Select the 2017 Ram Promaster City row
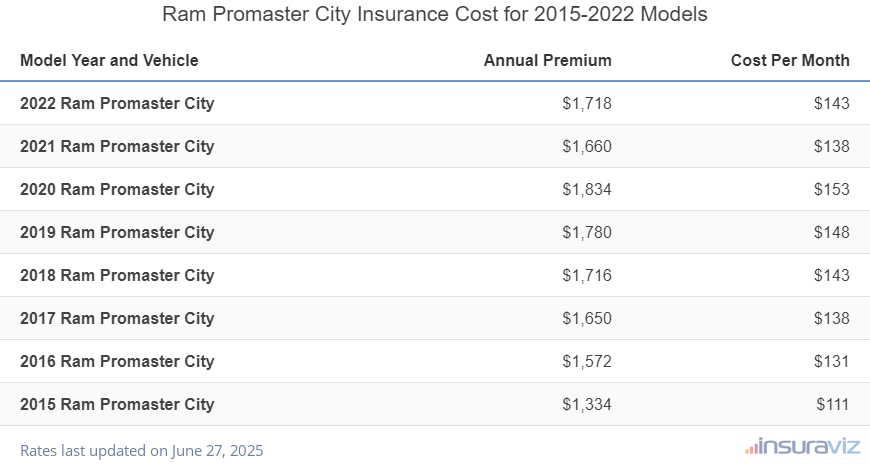870x466 pixels. click(x=117, y=318)
